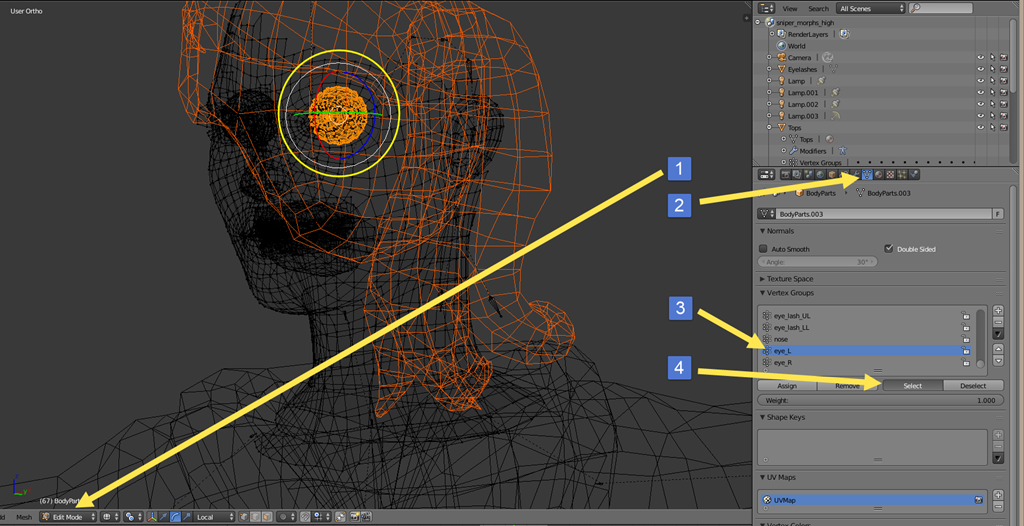Click the Deselect vertex group button
This screenshot has width=1024, height=526.
click(973, 386)
